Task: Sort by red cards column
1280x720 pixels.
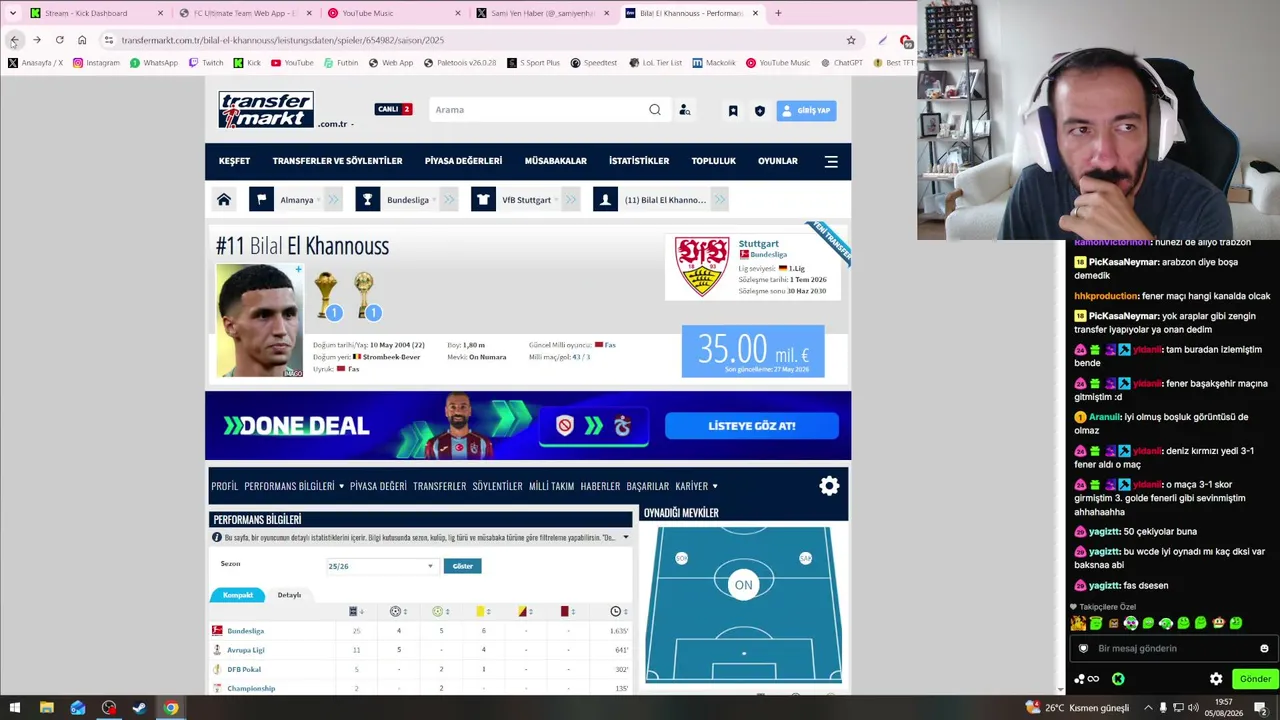Action: 565,611
